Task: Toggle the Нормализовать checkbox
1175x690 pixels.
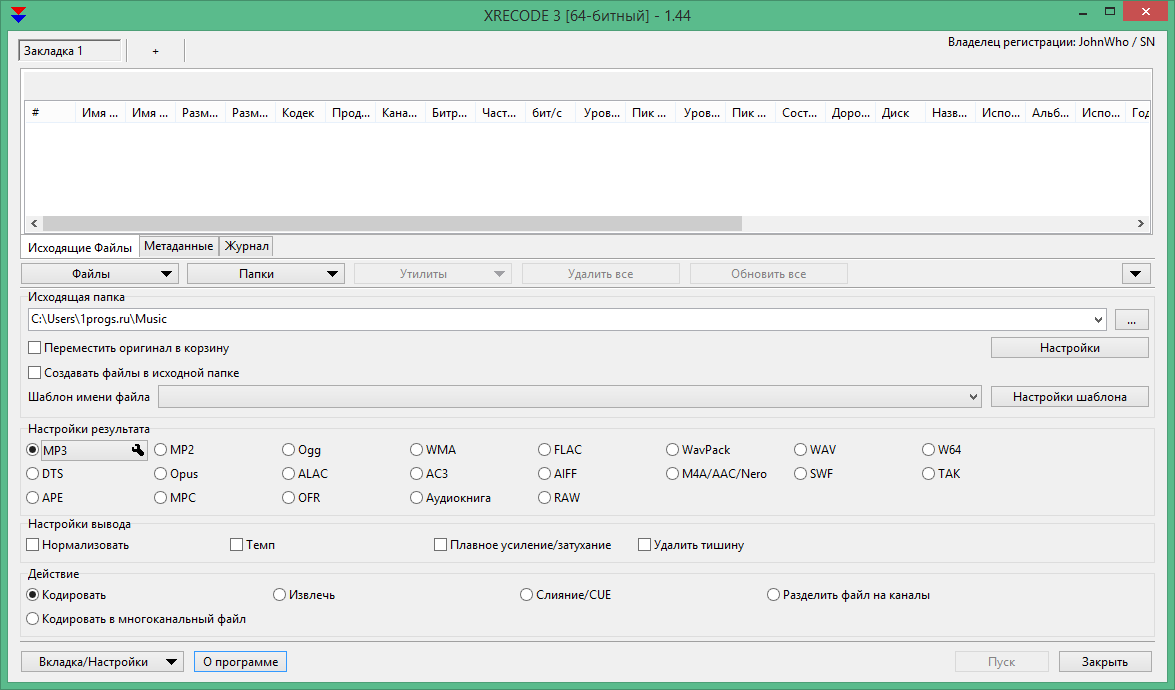Action: pos(33,545)
